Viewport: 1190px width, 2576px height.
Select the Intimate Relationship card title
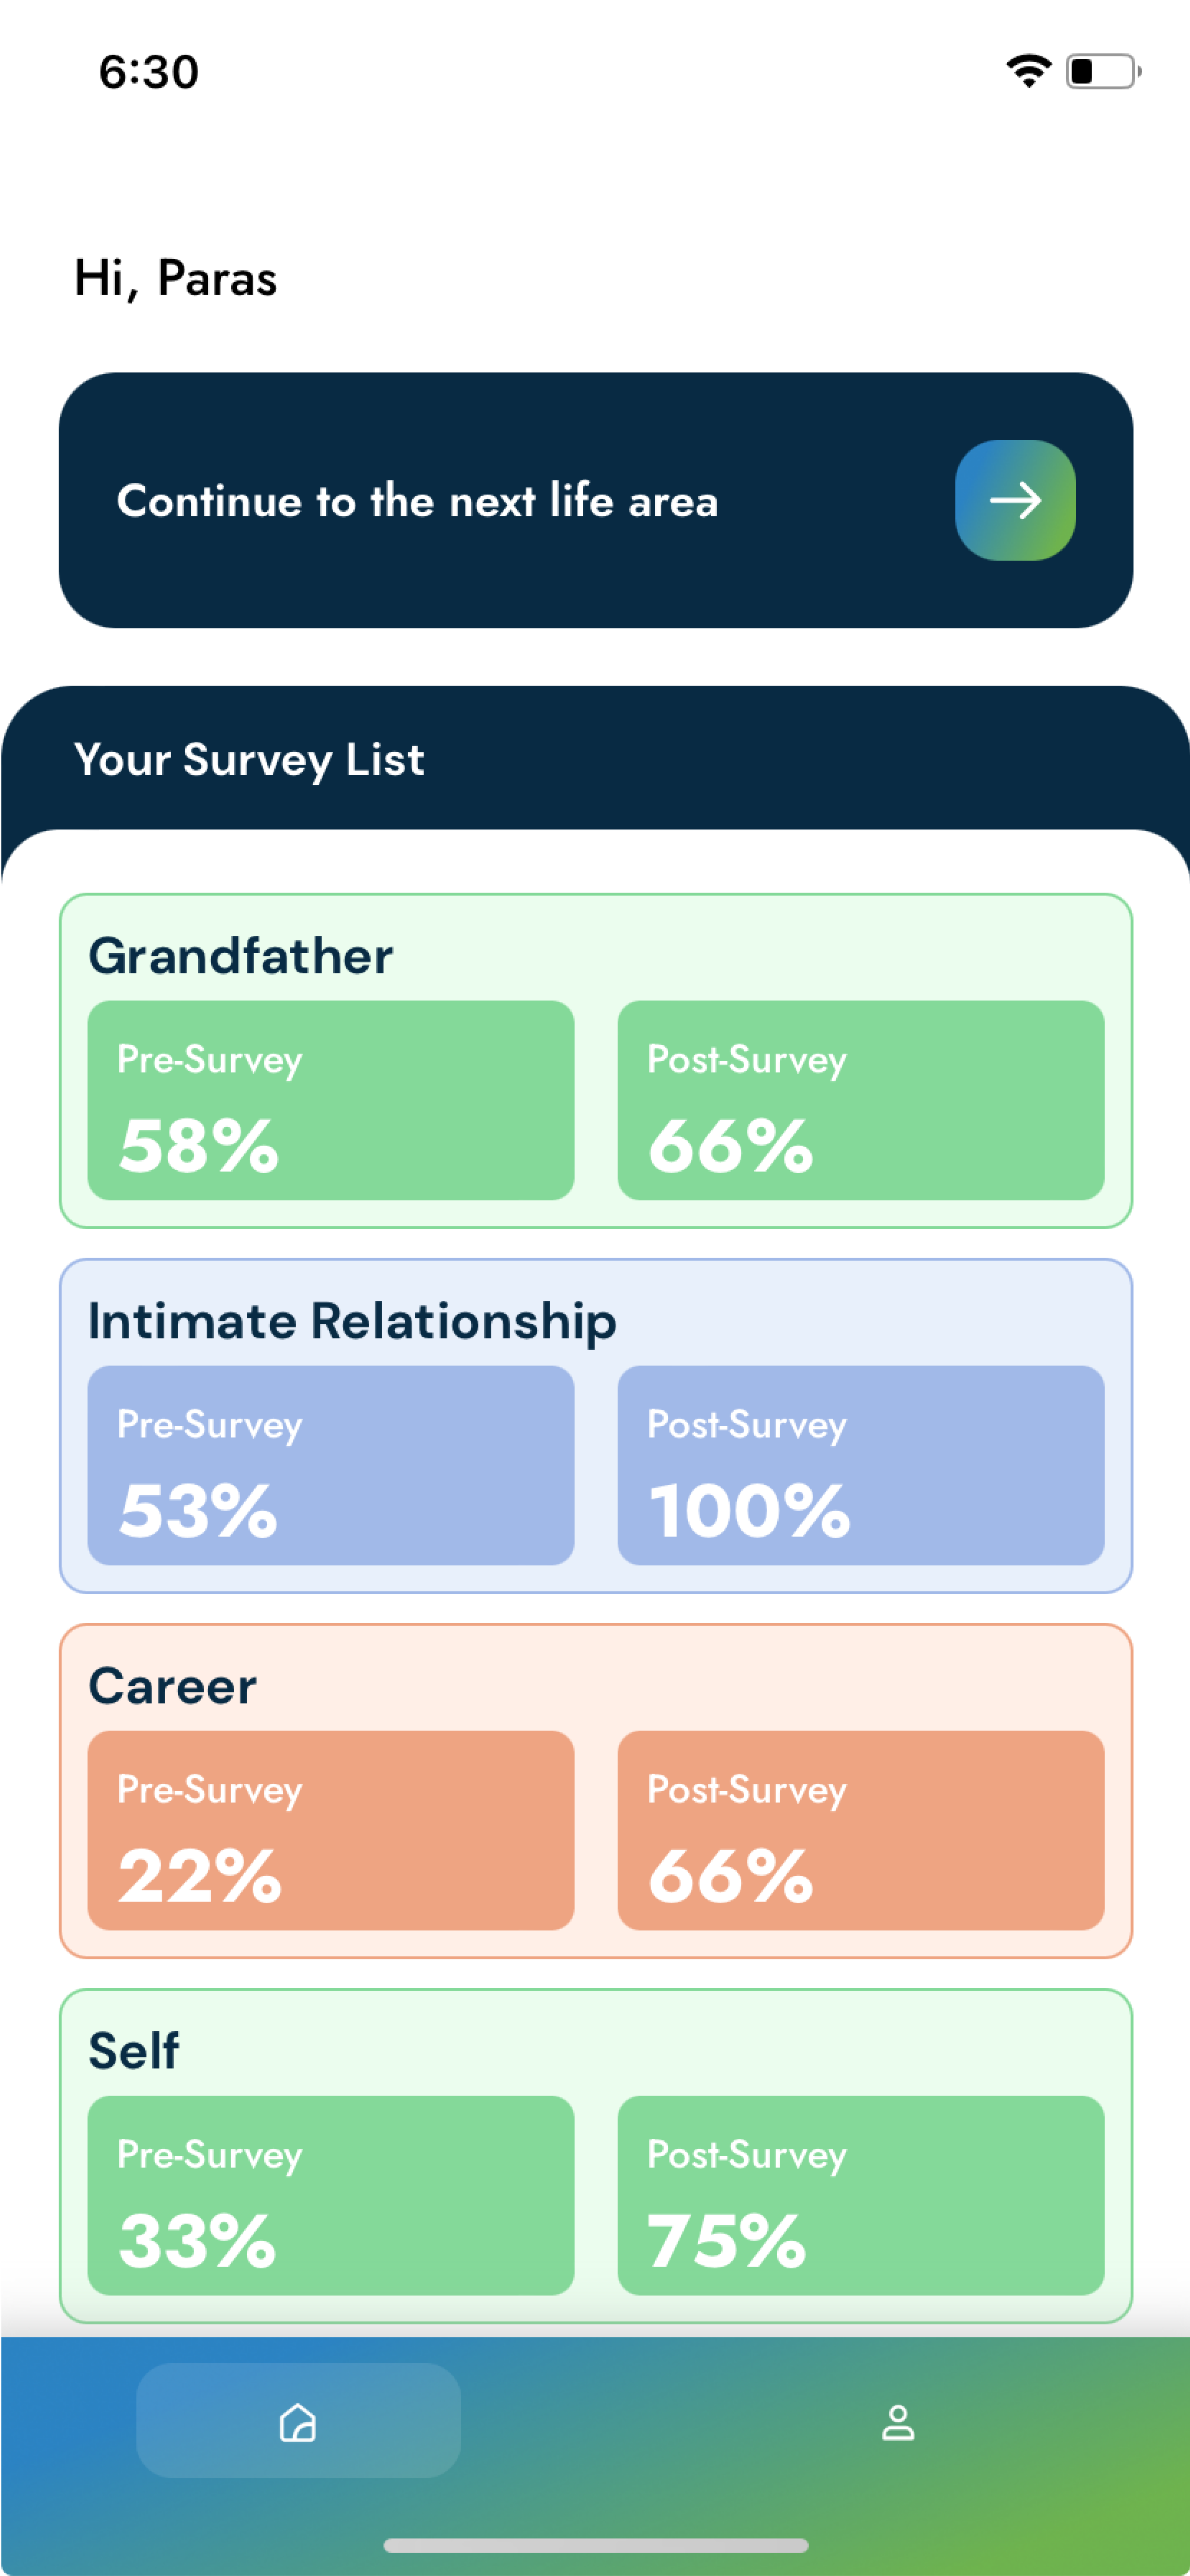tap(352, 1321)
